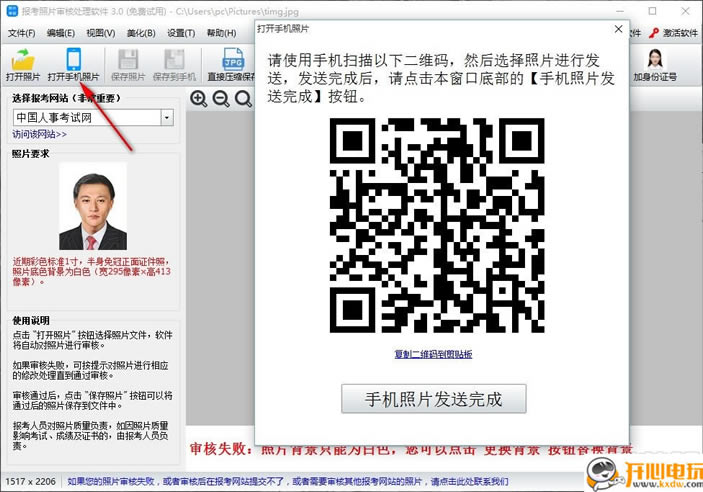This screenshot has height=492, width=703.
Task: Open the Beautify (美化) menu
Action: (141, 33)
